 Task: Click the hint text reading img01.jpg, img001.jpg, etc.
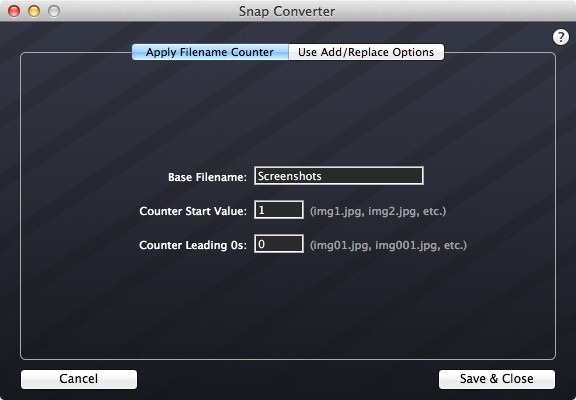click(x=388, y=245)
